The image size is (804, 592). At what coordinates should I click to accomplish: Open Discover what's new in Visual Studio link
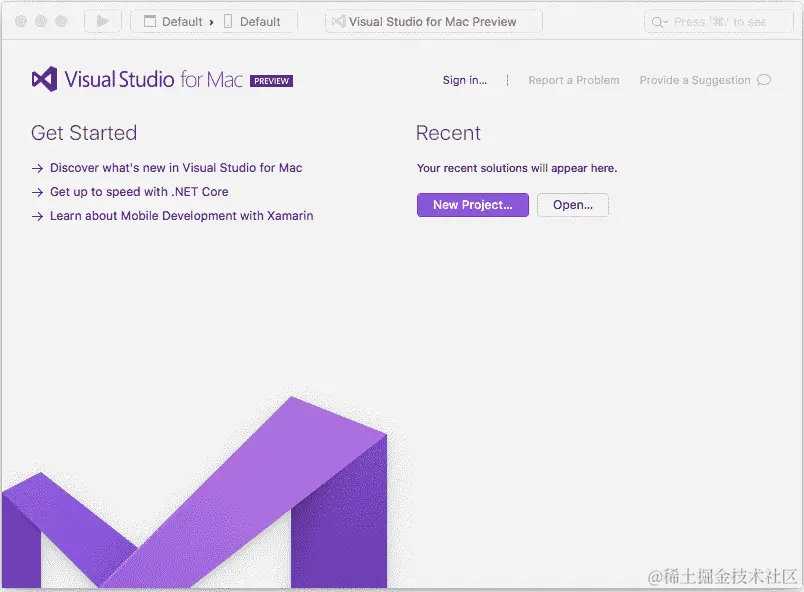tap(176, 168)
